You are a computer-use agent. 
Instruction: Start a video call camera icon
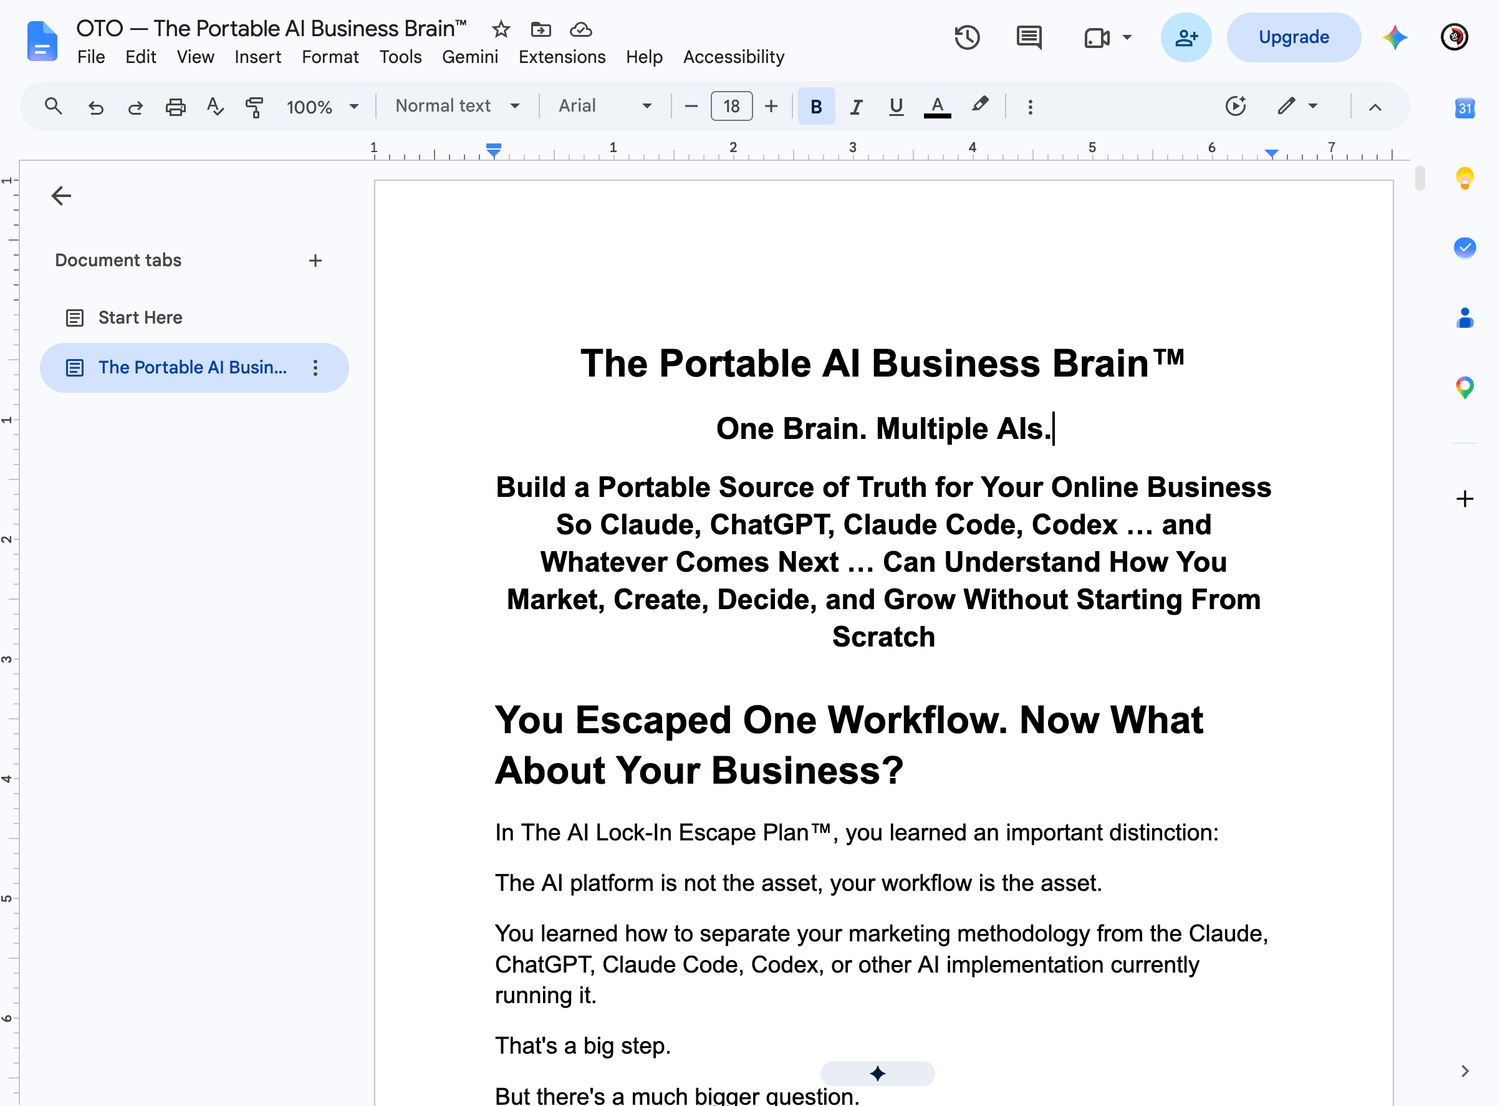tap(1097, 38)
